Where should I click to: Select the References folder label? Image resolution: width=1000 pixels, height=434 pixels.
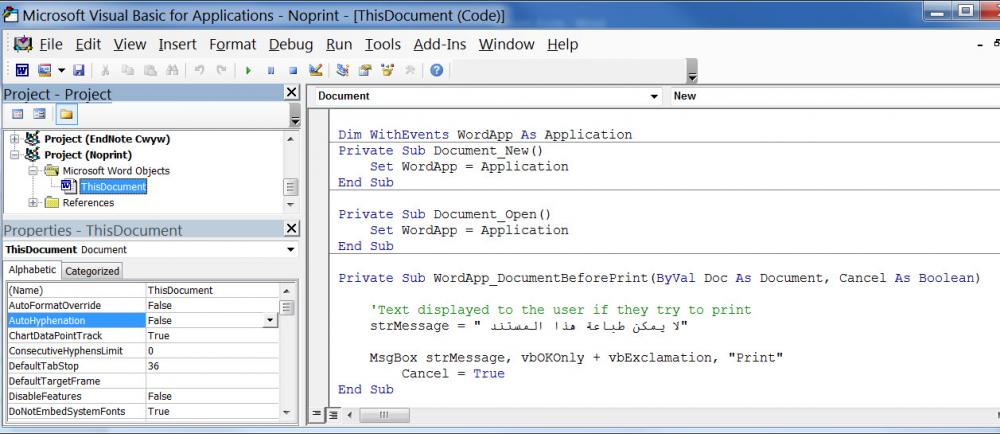(88, 203)
